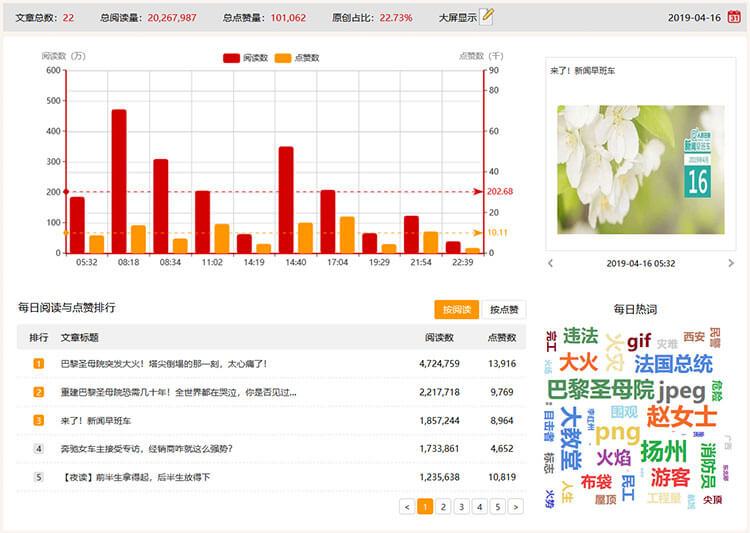
Task: Open the calendar icon next to 2019-04-16
Action: click(x=735, y=16)
